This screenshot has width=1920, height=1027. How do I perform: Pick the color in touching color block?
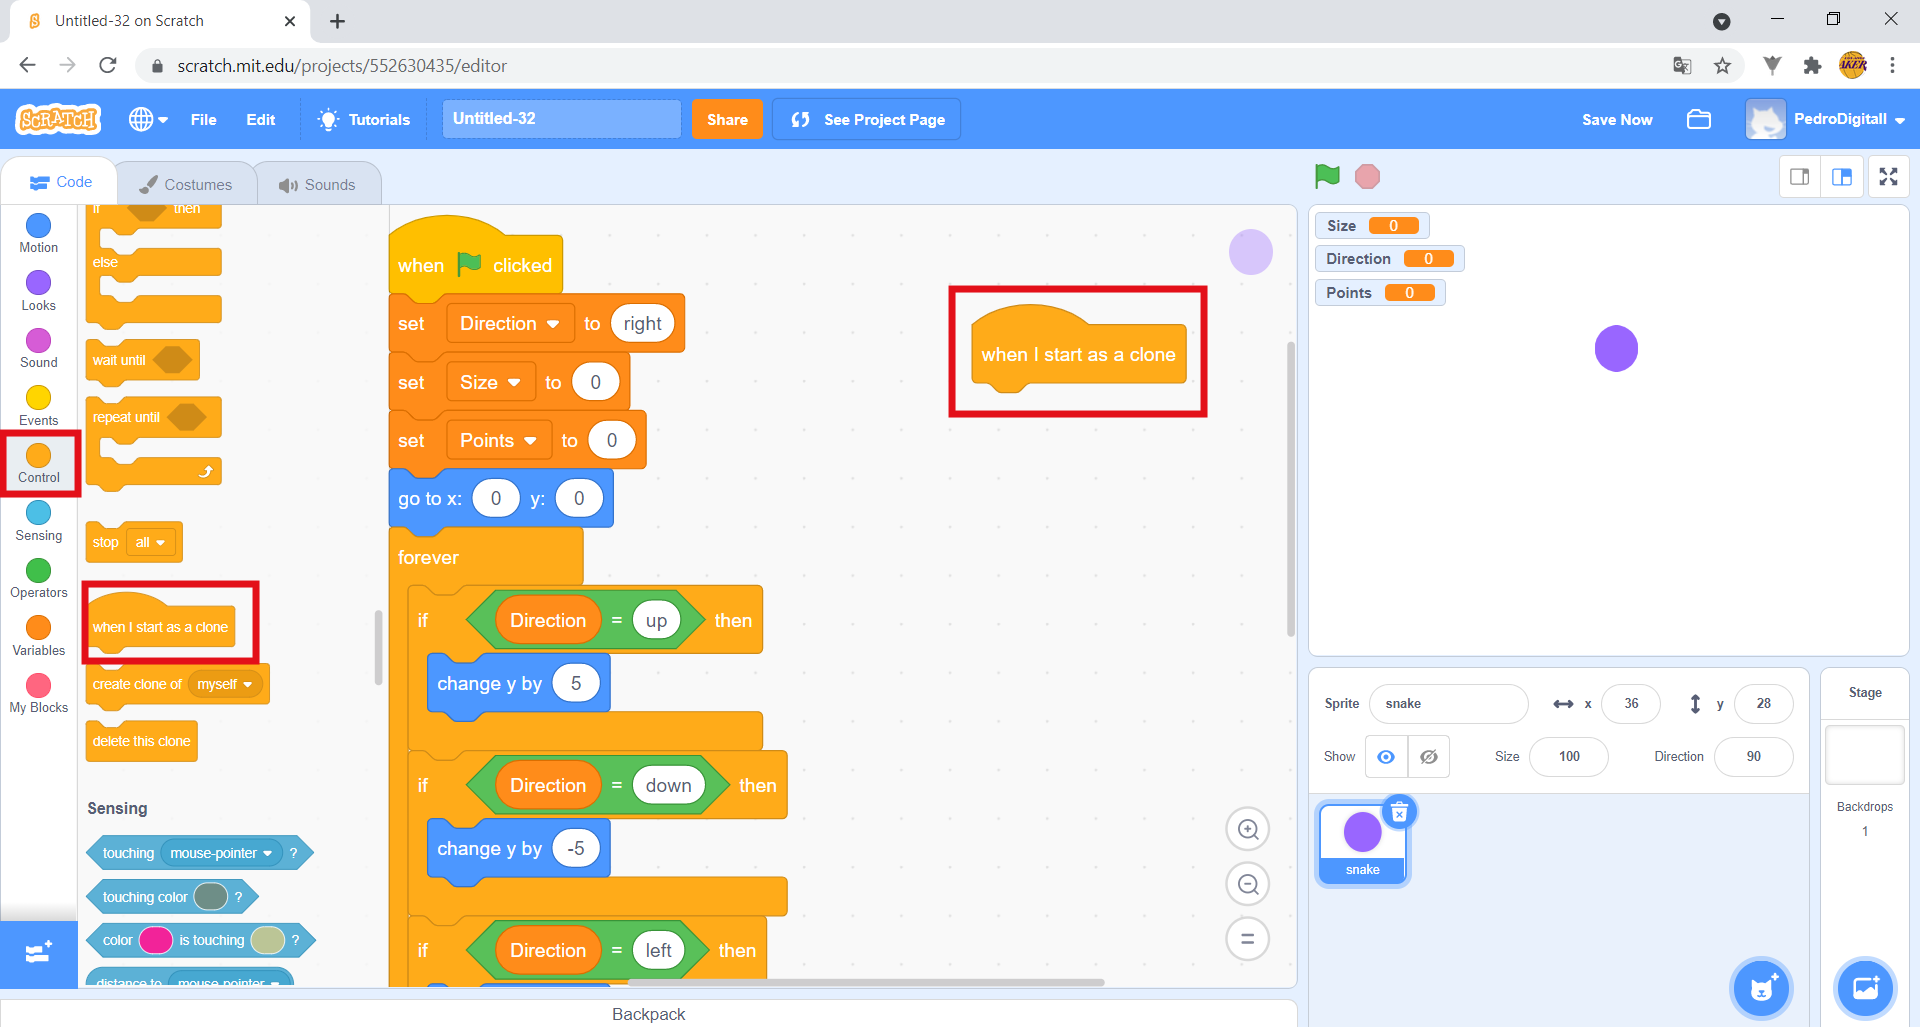(x=211, y=897)
